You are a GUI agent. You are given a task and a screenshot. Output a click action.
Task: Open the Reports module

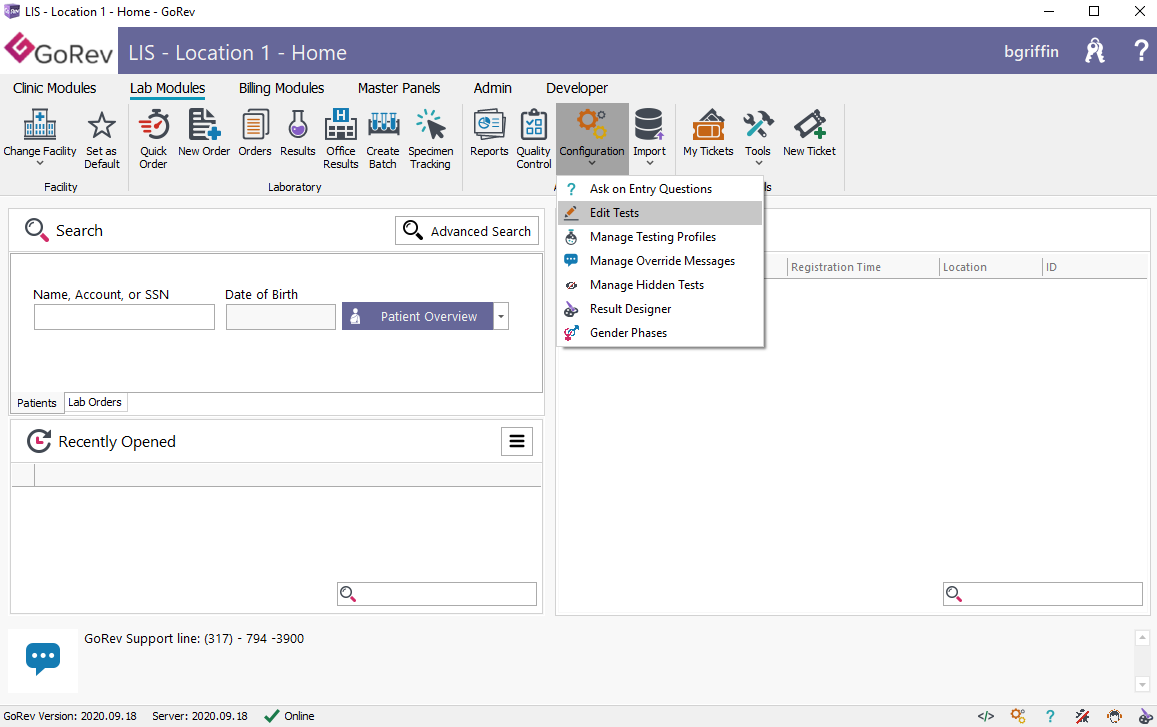(x=489, y=133)
